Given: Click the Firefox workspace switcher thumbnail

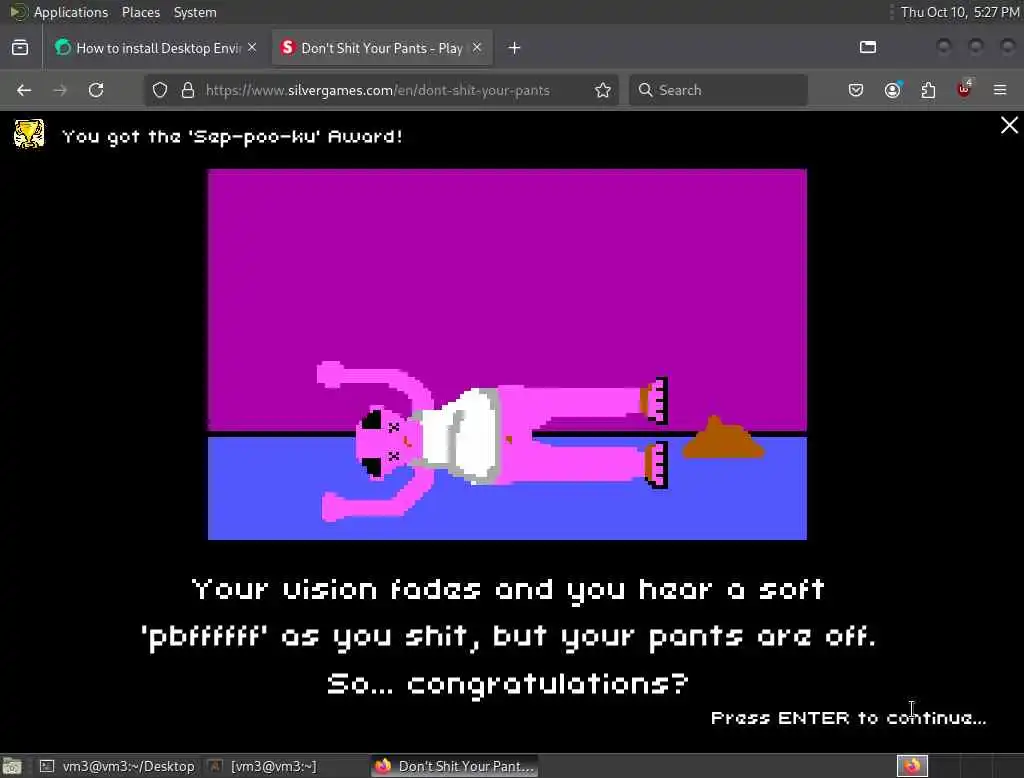Looking at the screenshot, I should coord(912,766).
